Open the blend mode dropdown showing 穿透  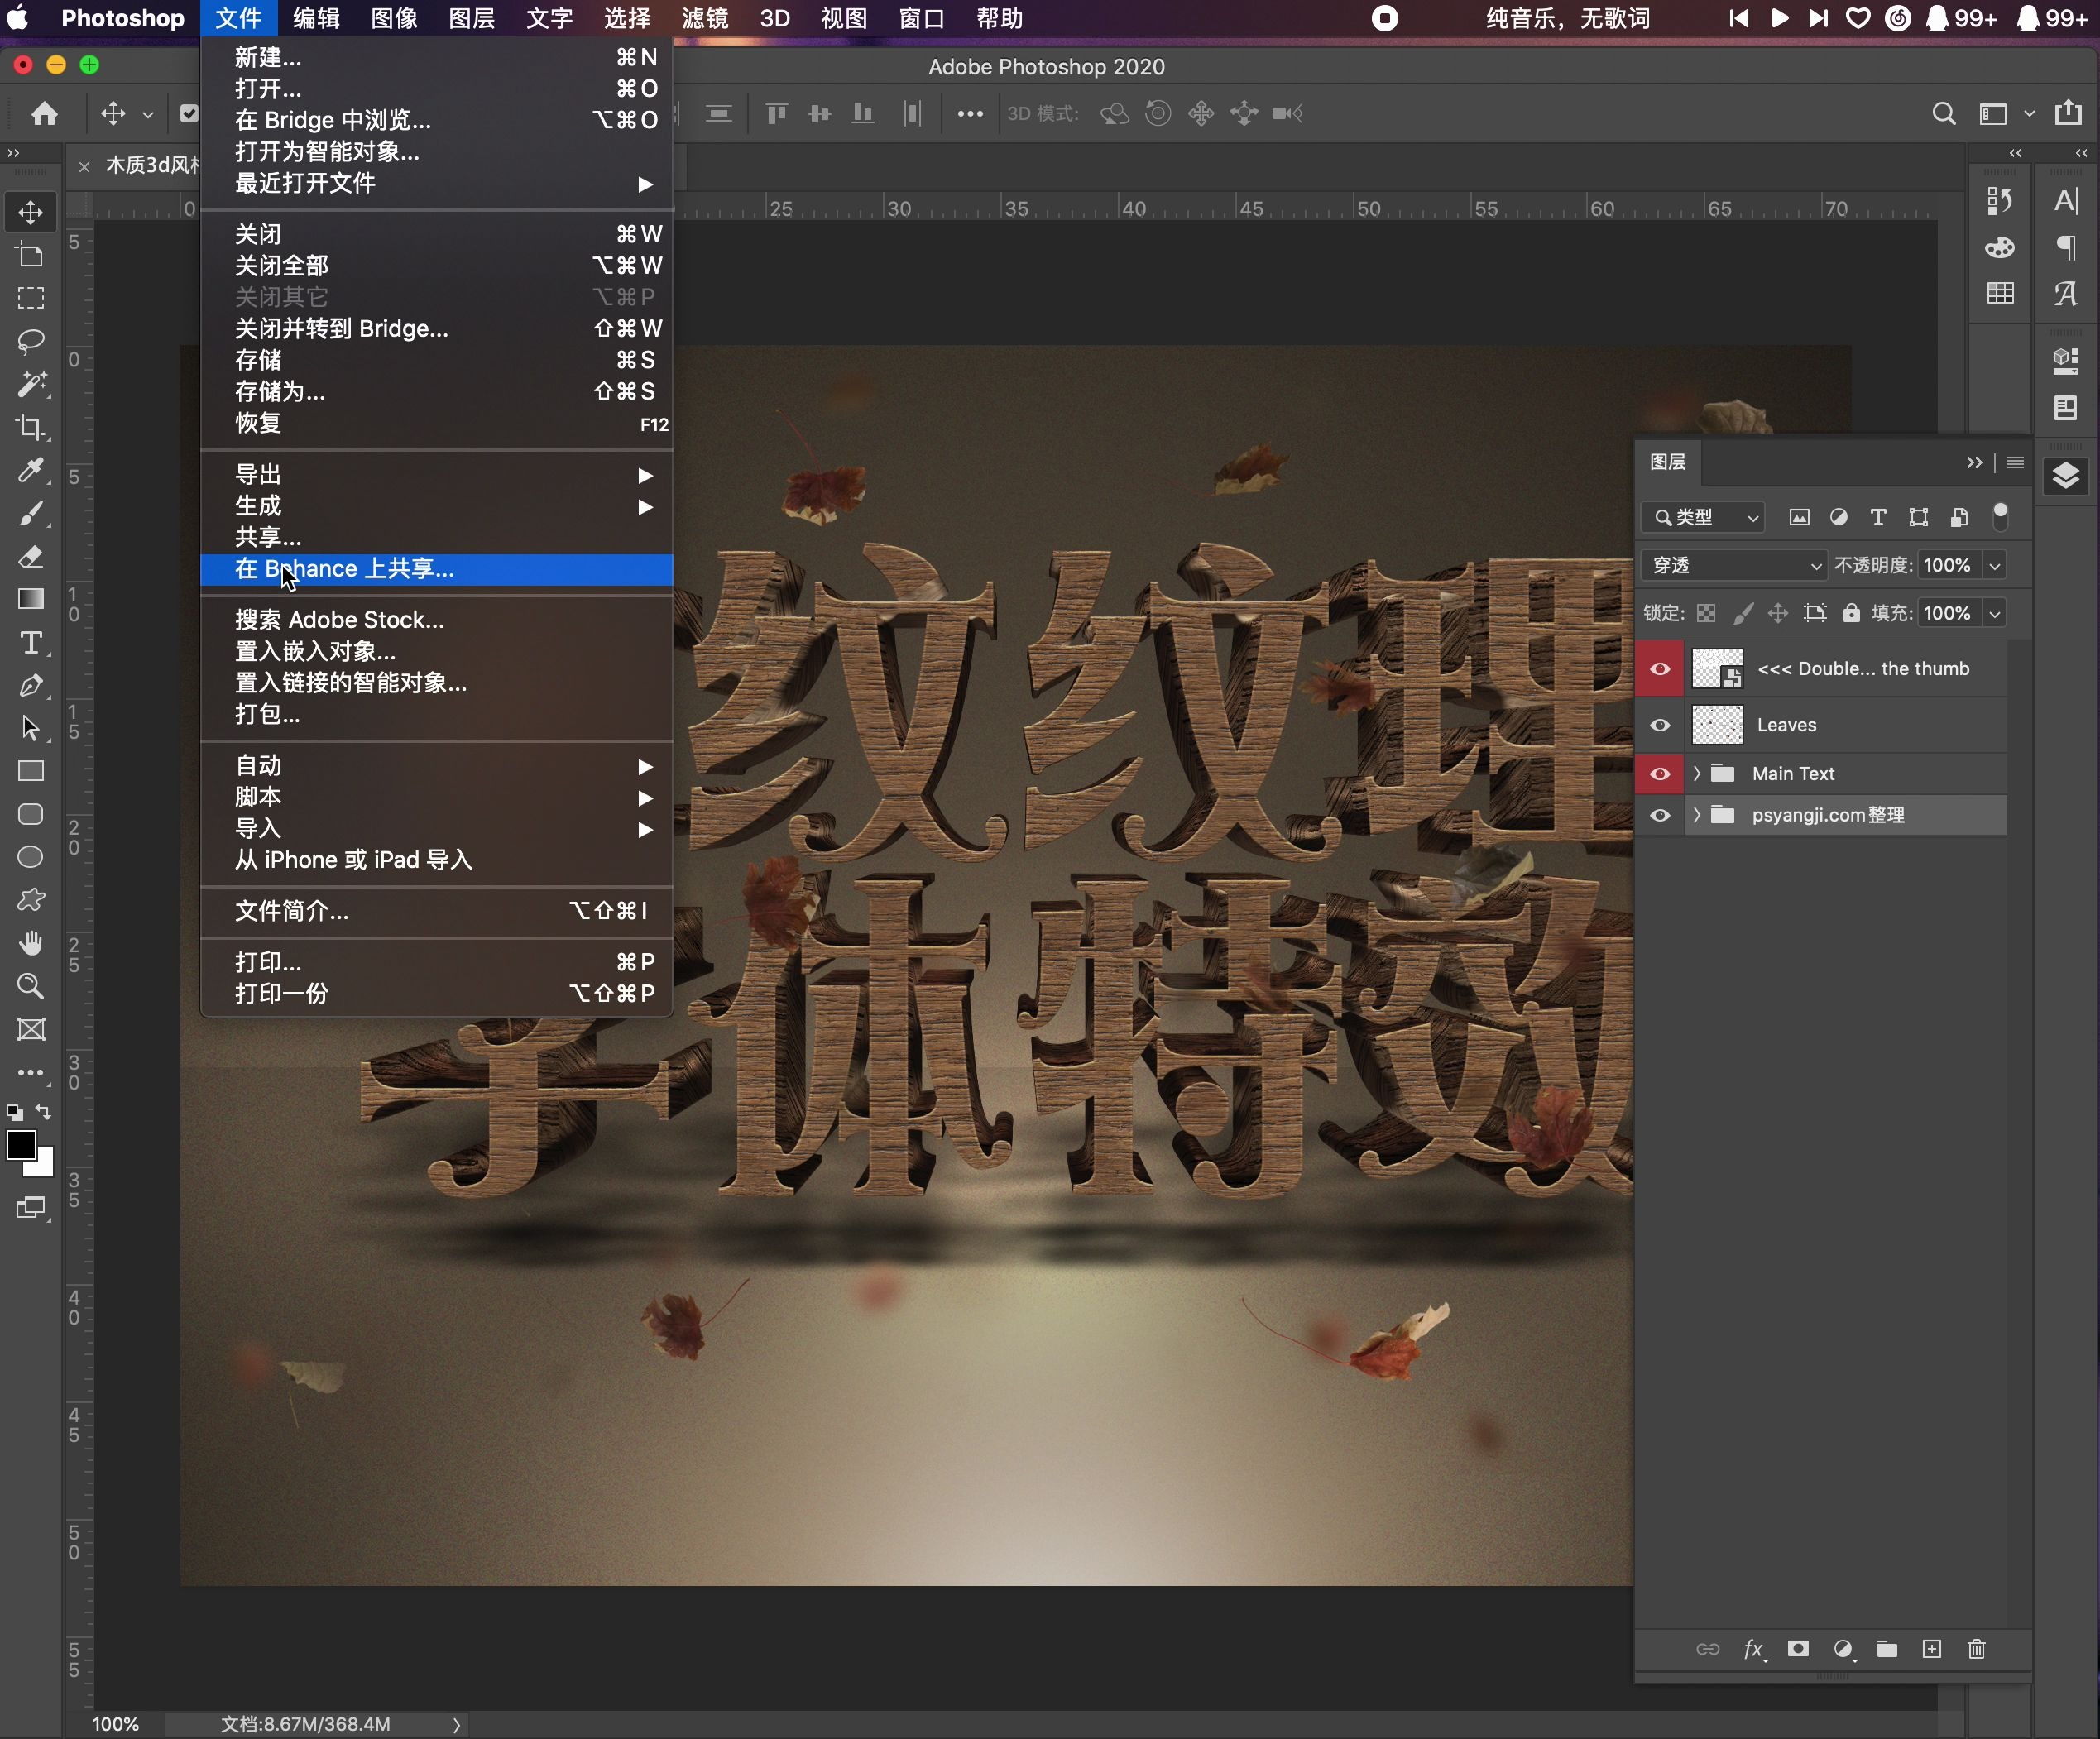(x=1732, y=565)
